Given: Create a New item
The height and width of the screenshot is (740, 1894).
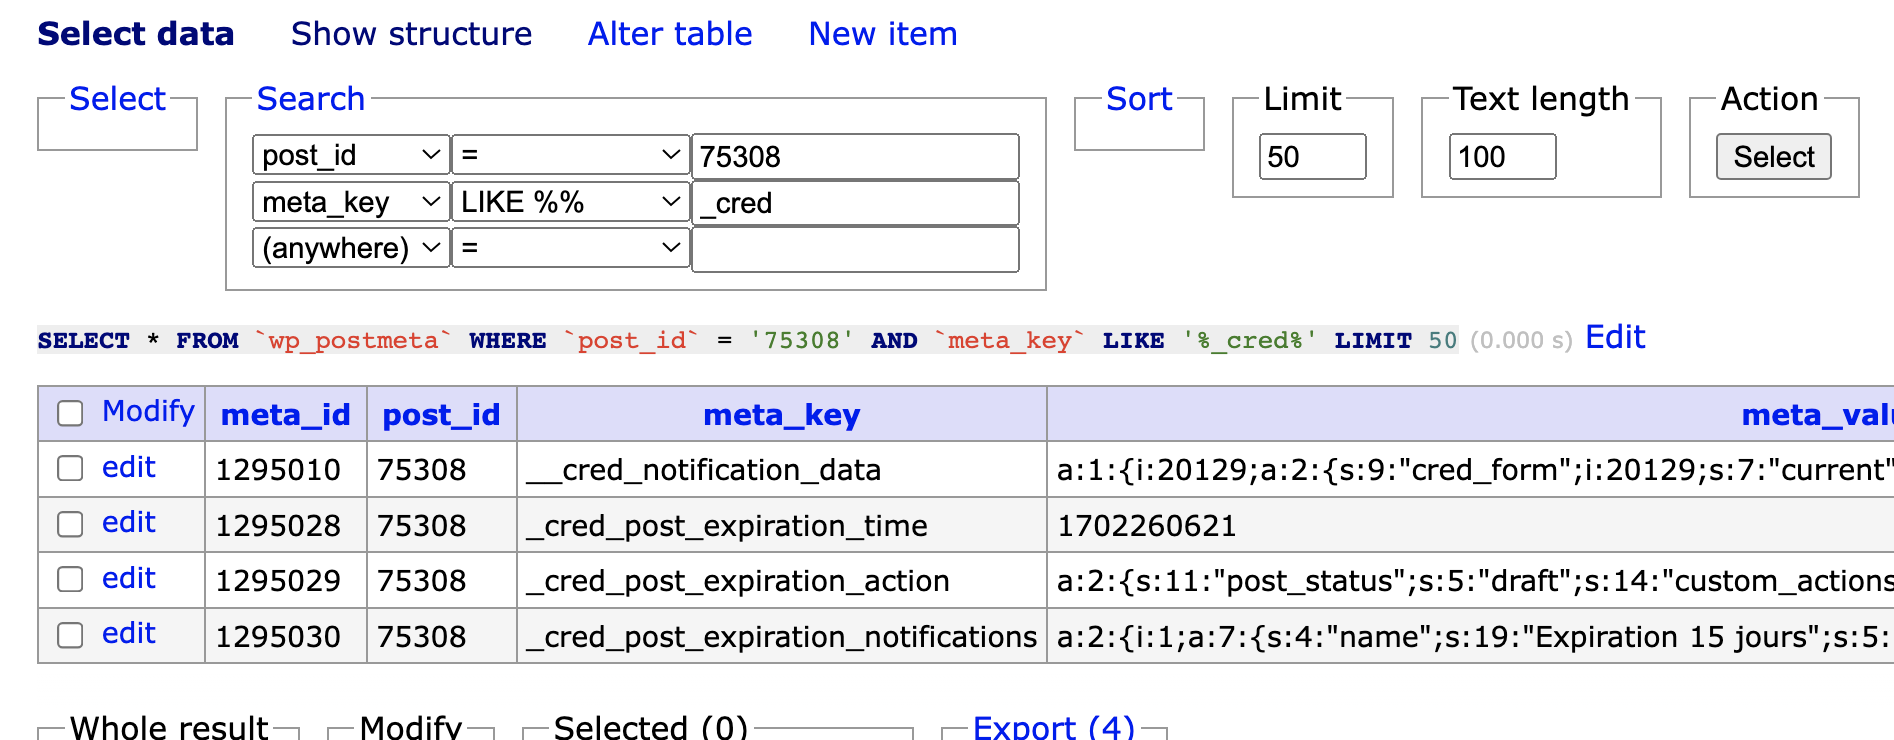Looking at the screenshot, I should [883, 34].
